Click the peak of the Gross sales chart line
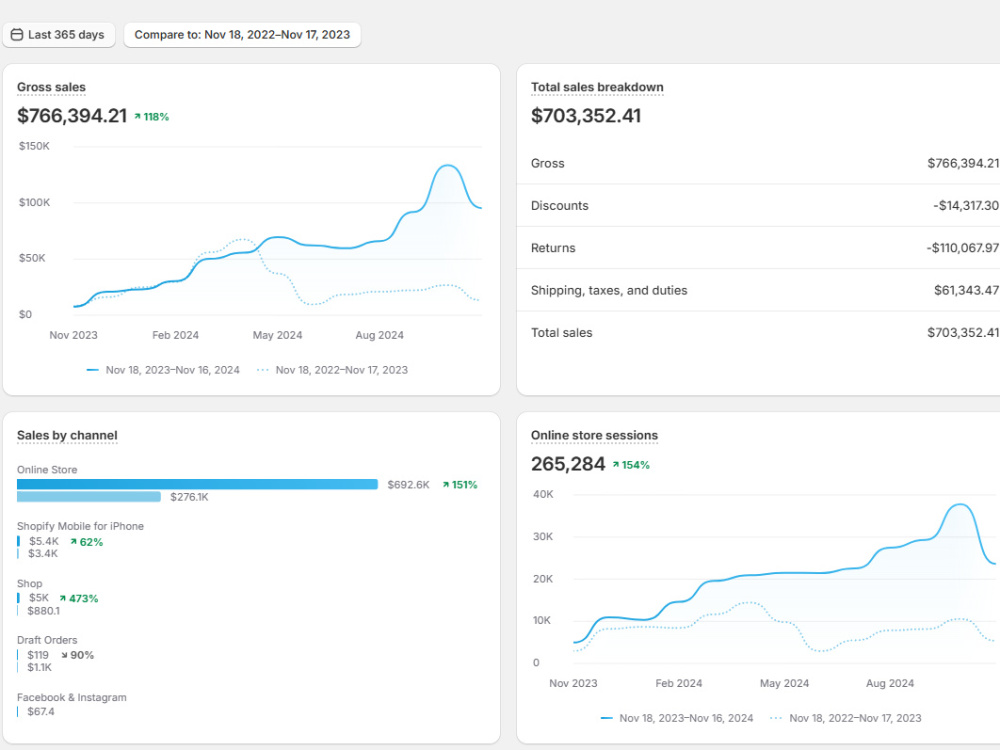Viewport: 1000px width, 750px height. 448,166
